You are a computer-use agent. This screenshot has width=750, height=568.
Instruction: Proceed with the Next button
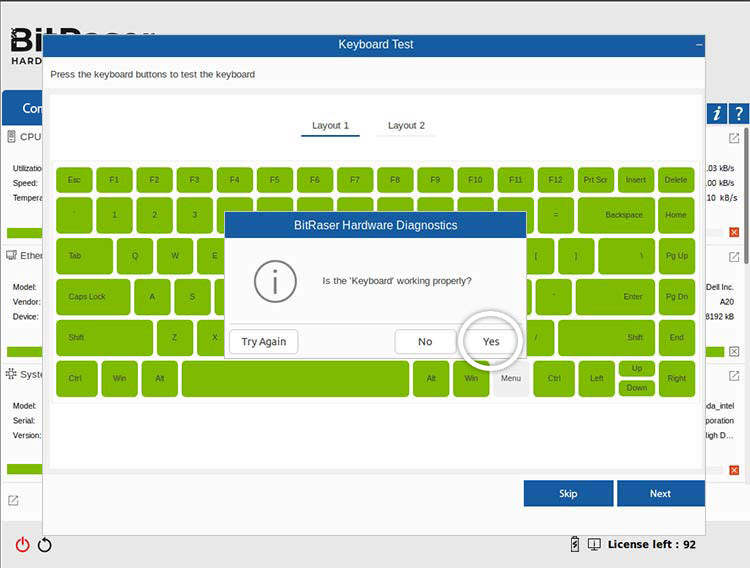pyautogui.click(x=660, y=493)
